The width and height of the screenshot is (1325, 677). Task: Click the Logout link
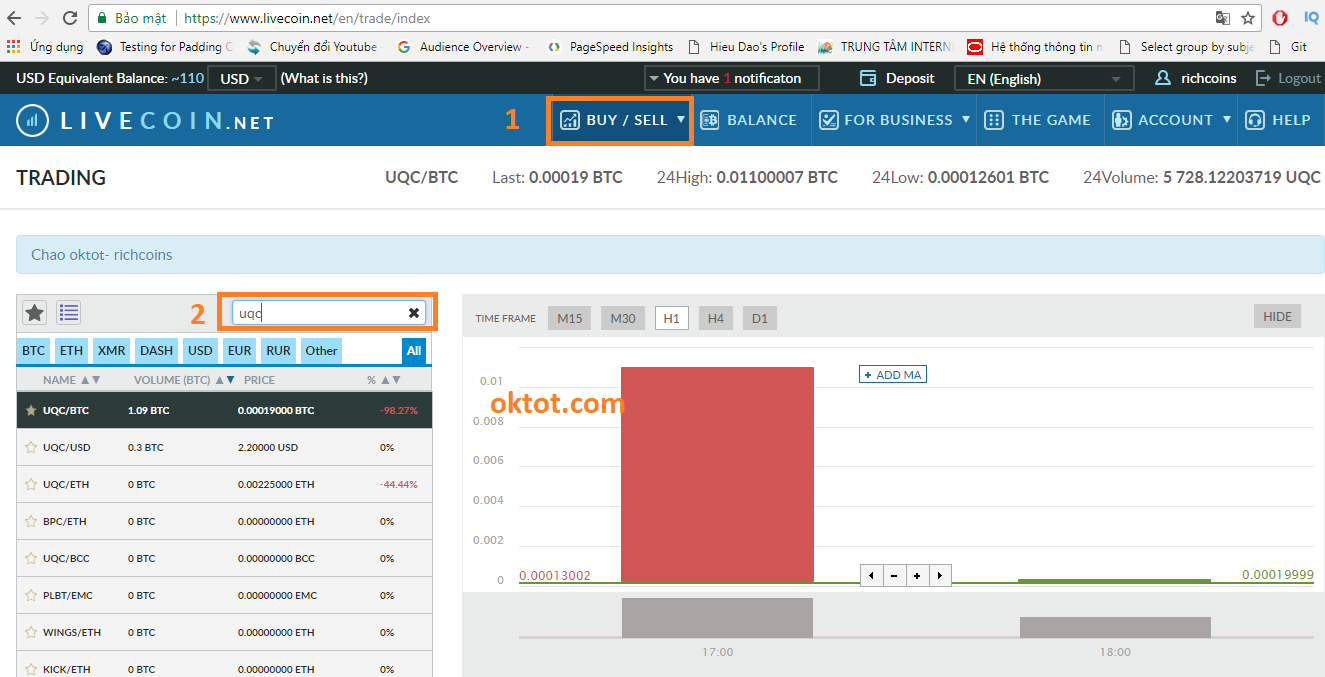coord(1289,78)
